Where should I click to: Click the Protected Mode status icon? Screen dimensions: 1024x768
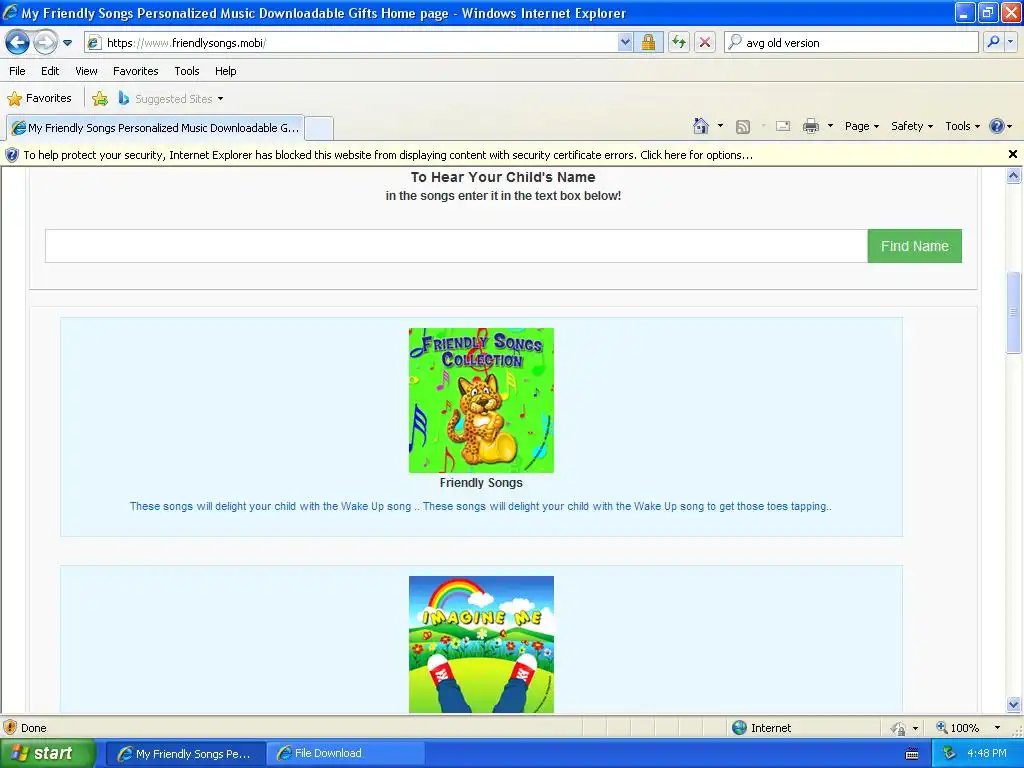tap(899, 728)
